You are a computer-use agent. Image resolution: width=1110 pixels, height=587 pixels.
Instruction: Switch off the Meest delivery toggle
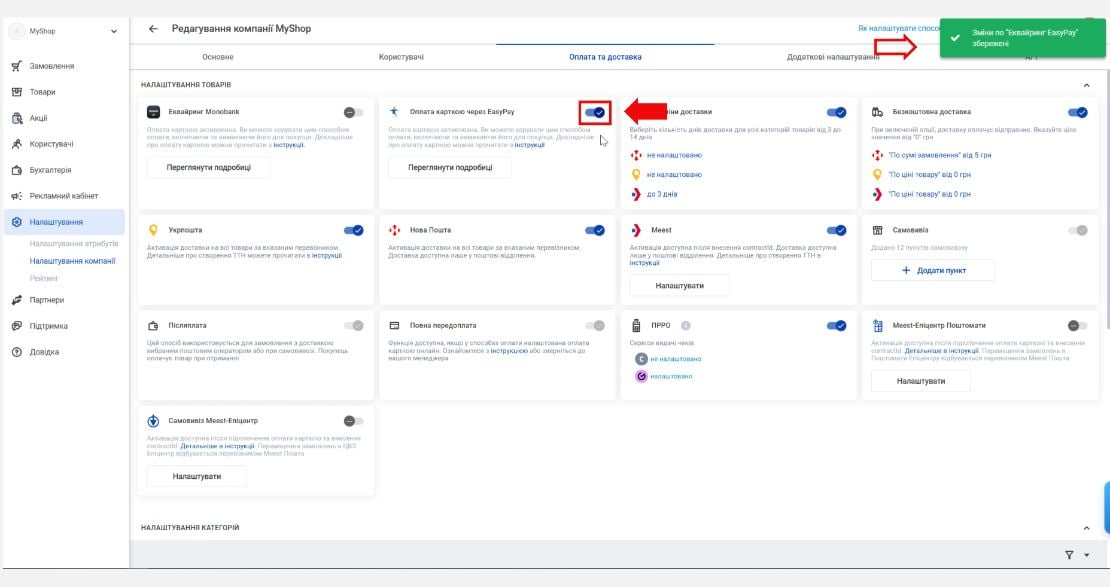point(836,230)
